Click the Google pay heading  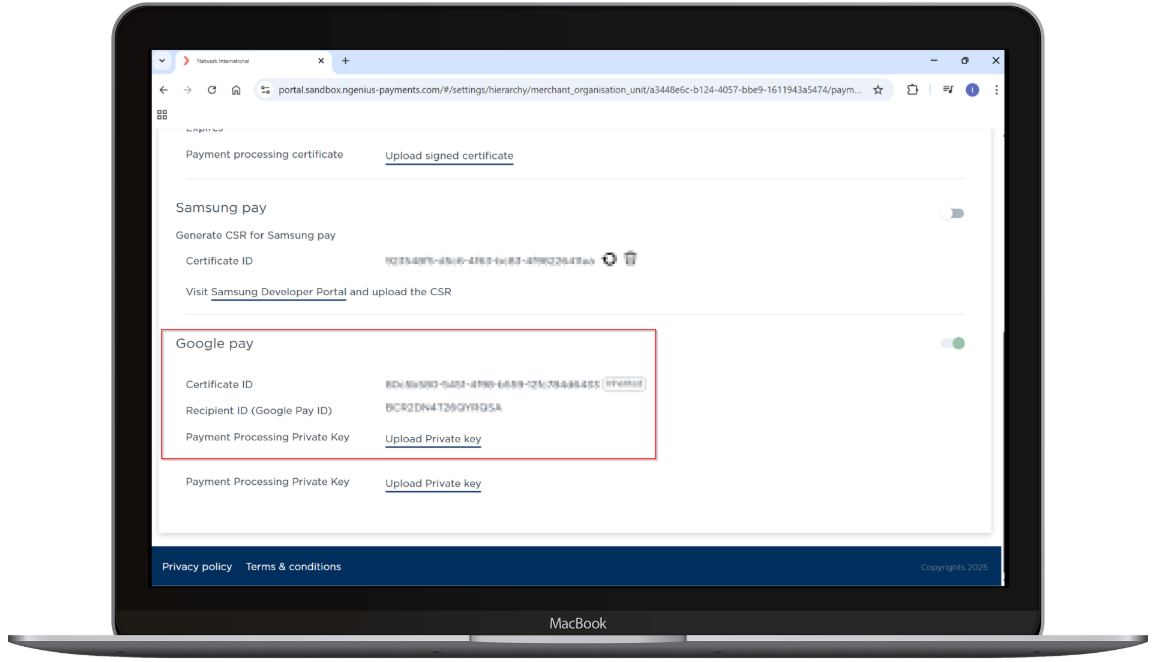(x=214, y=344)
